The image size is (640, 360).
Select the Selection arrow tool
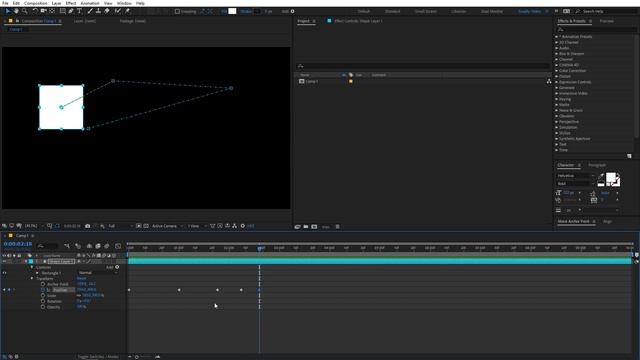pyautogui.click(x=8, y=11)
